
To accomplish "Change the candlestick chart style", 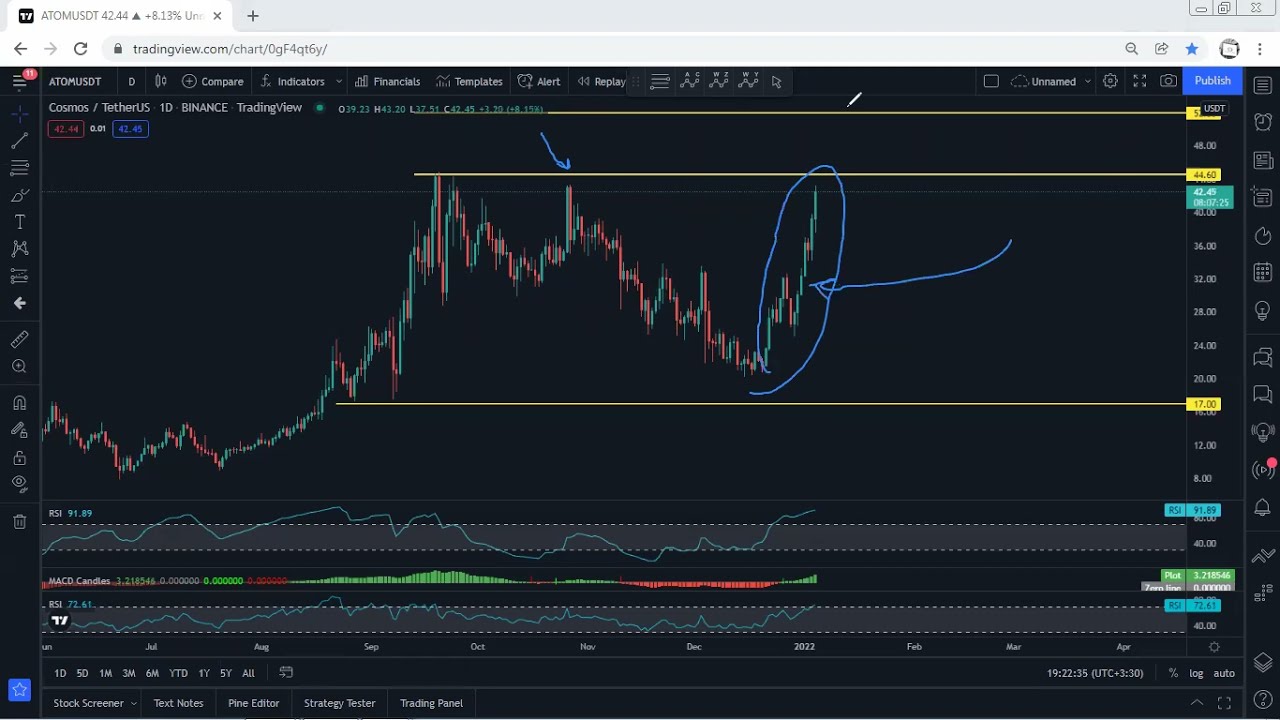I will click(160, 81).
